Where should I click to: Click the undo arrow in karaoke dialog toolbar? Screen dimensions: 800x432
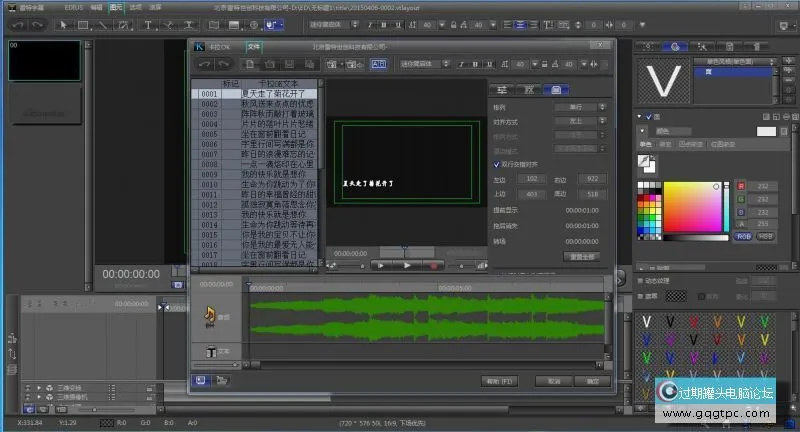pyautogui.click(x=204, y=63)
